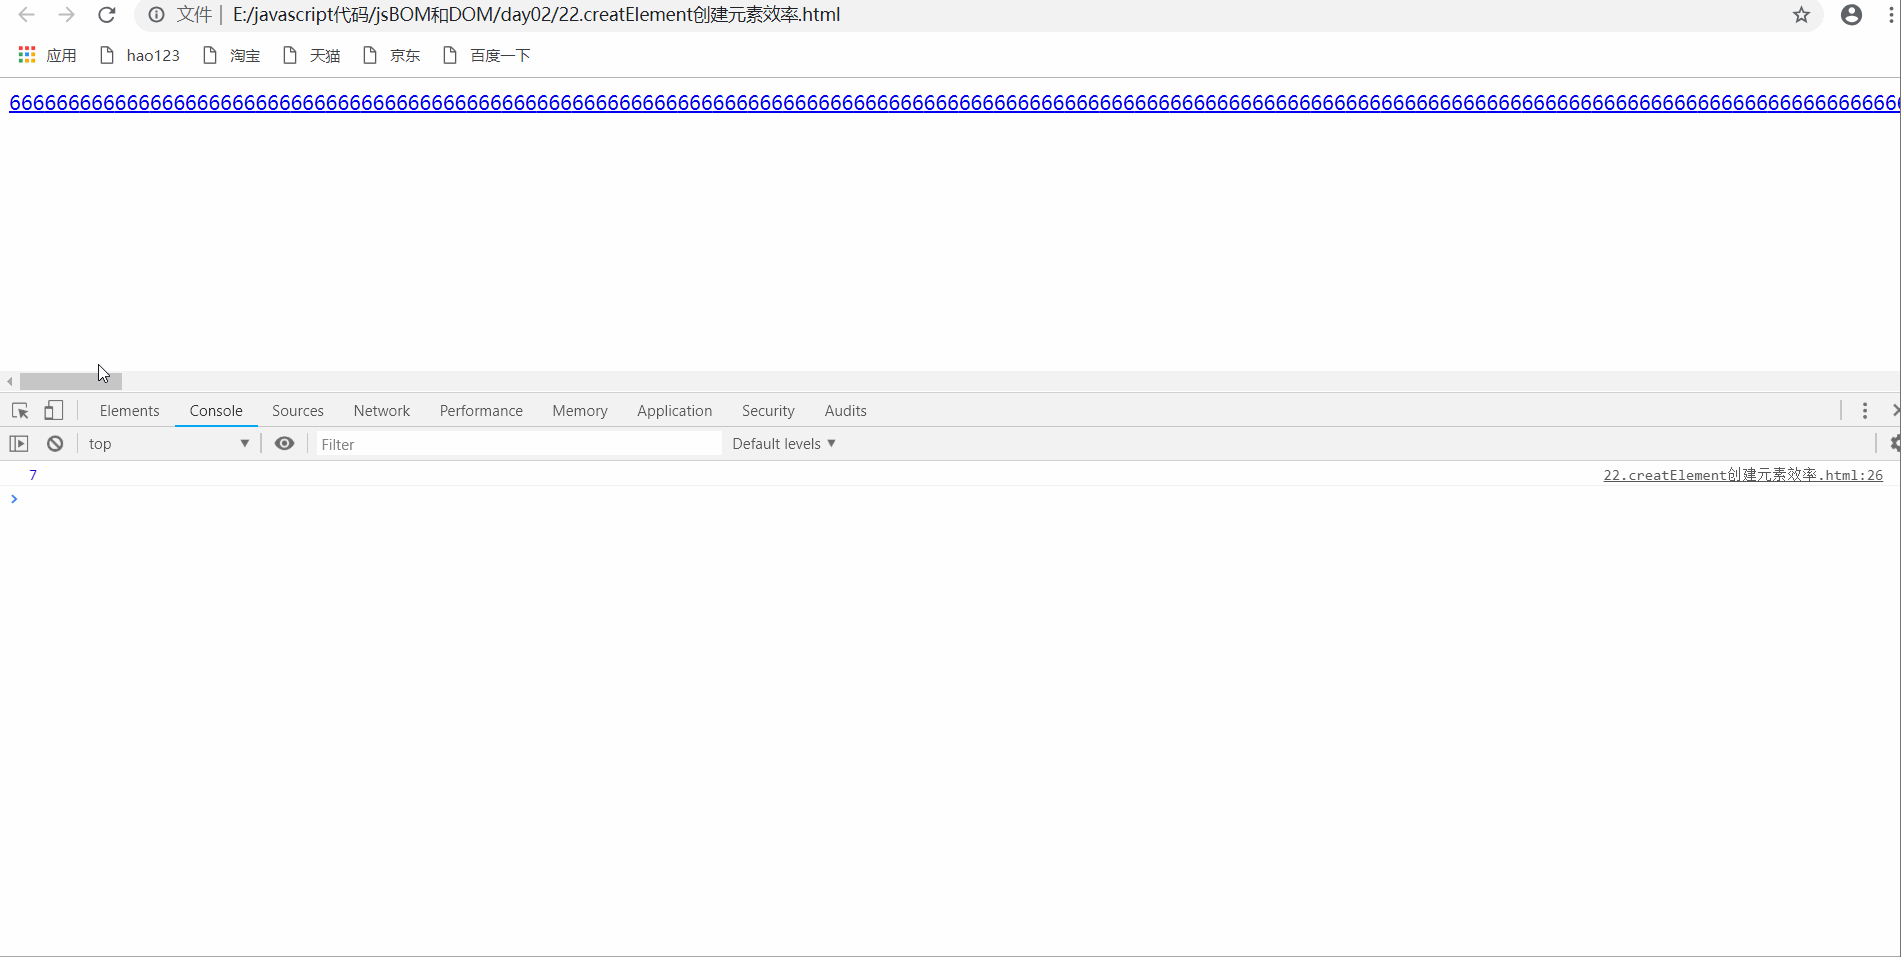The height and width of the screenshot is (957, 1901).
Task: Switch to the Audits tab
Action: 846,411
